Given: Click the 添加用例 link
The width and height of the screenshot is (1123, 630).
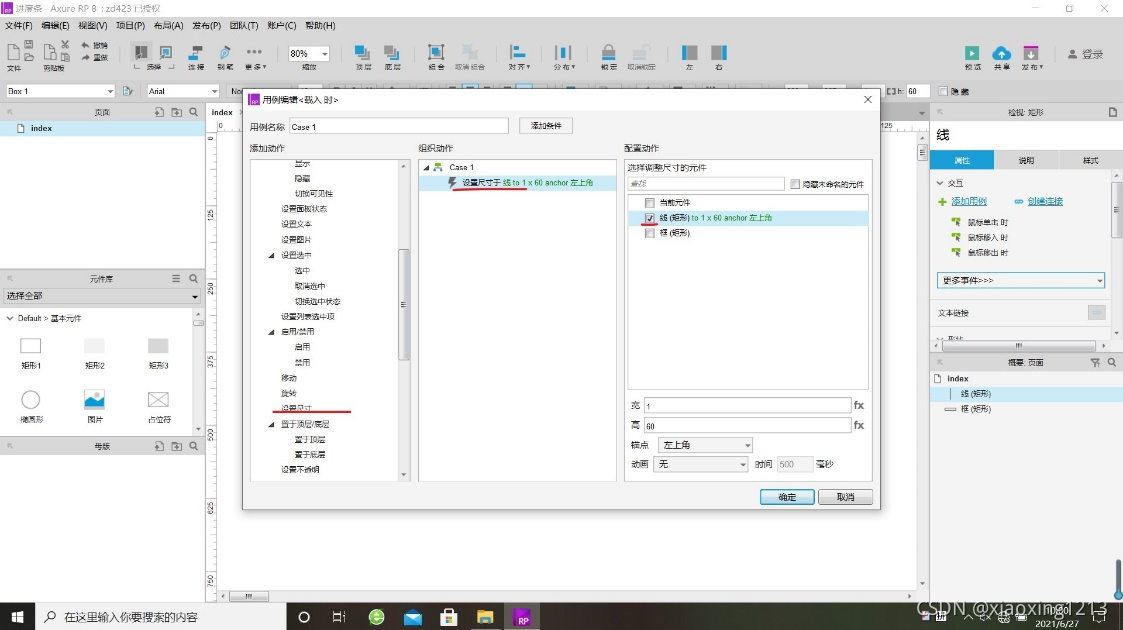Looking at the screenshot, I should point(969,201).
